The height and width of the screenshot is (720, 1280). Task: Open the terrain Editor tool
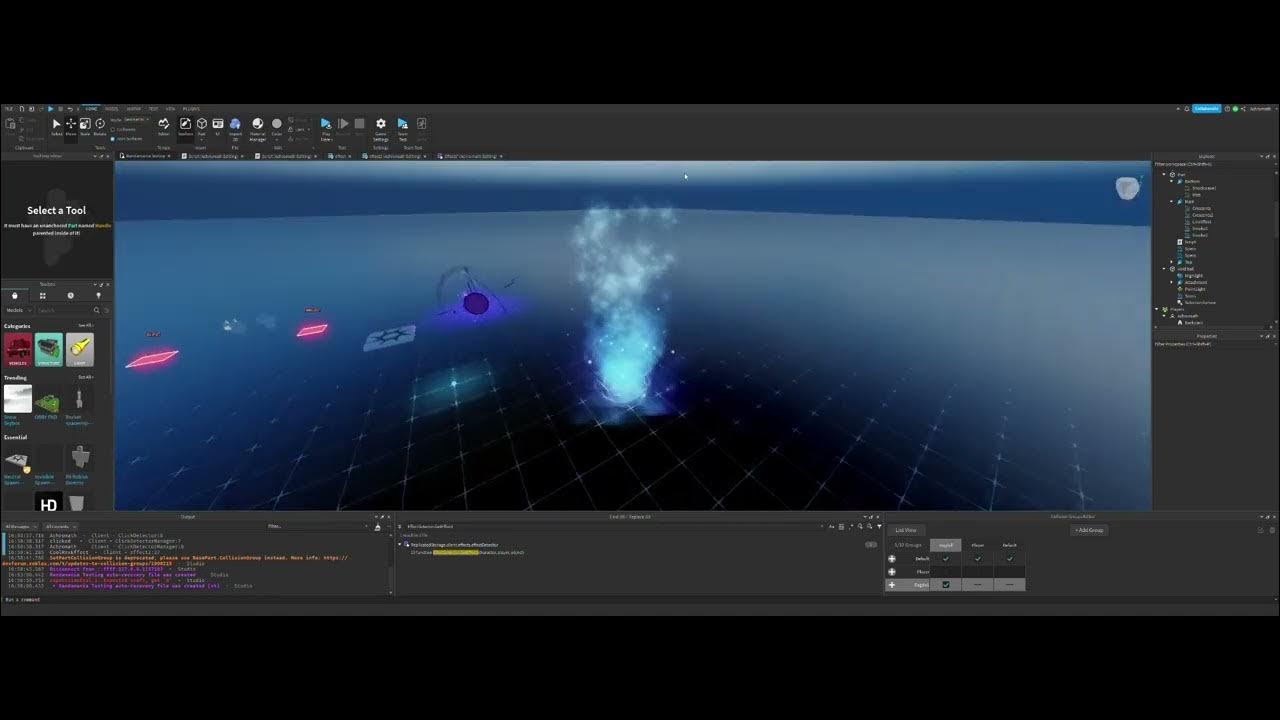(x=164, y=126)
